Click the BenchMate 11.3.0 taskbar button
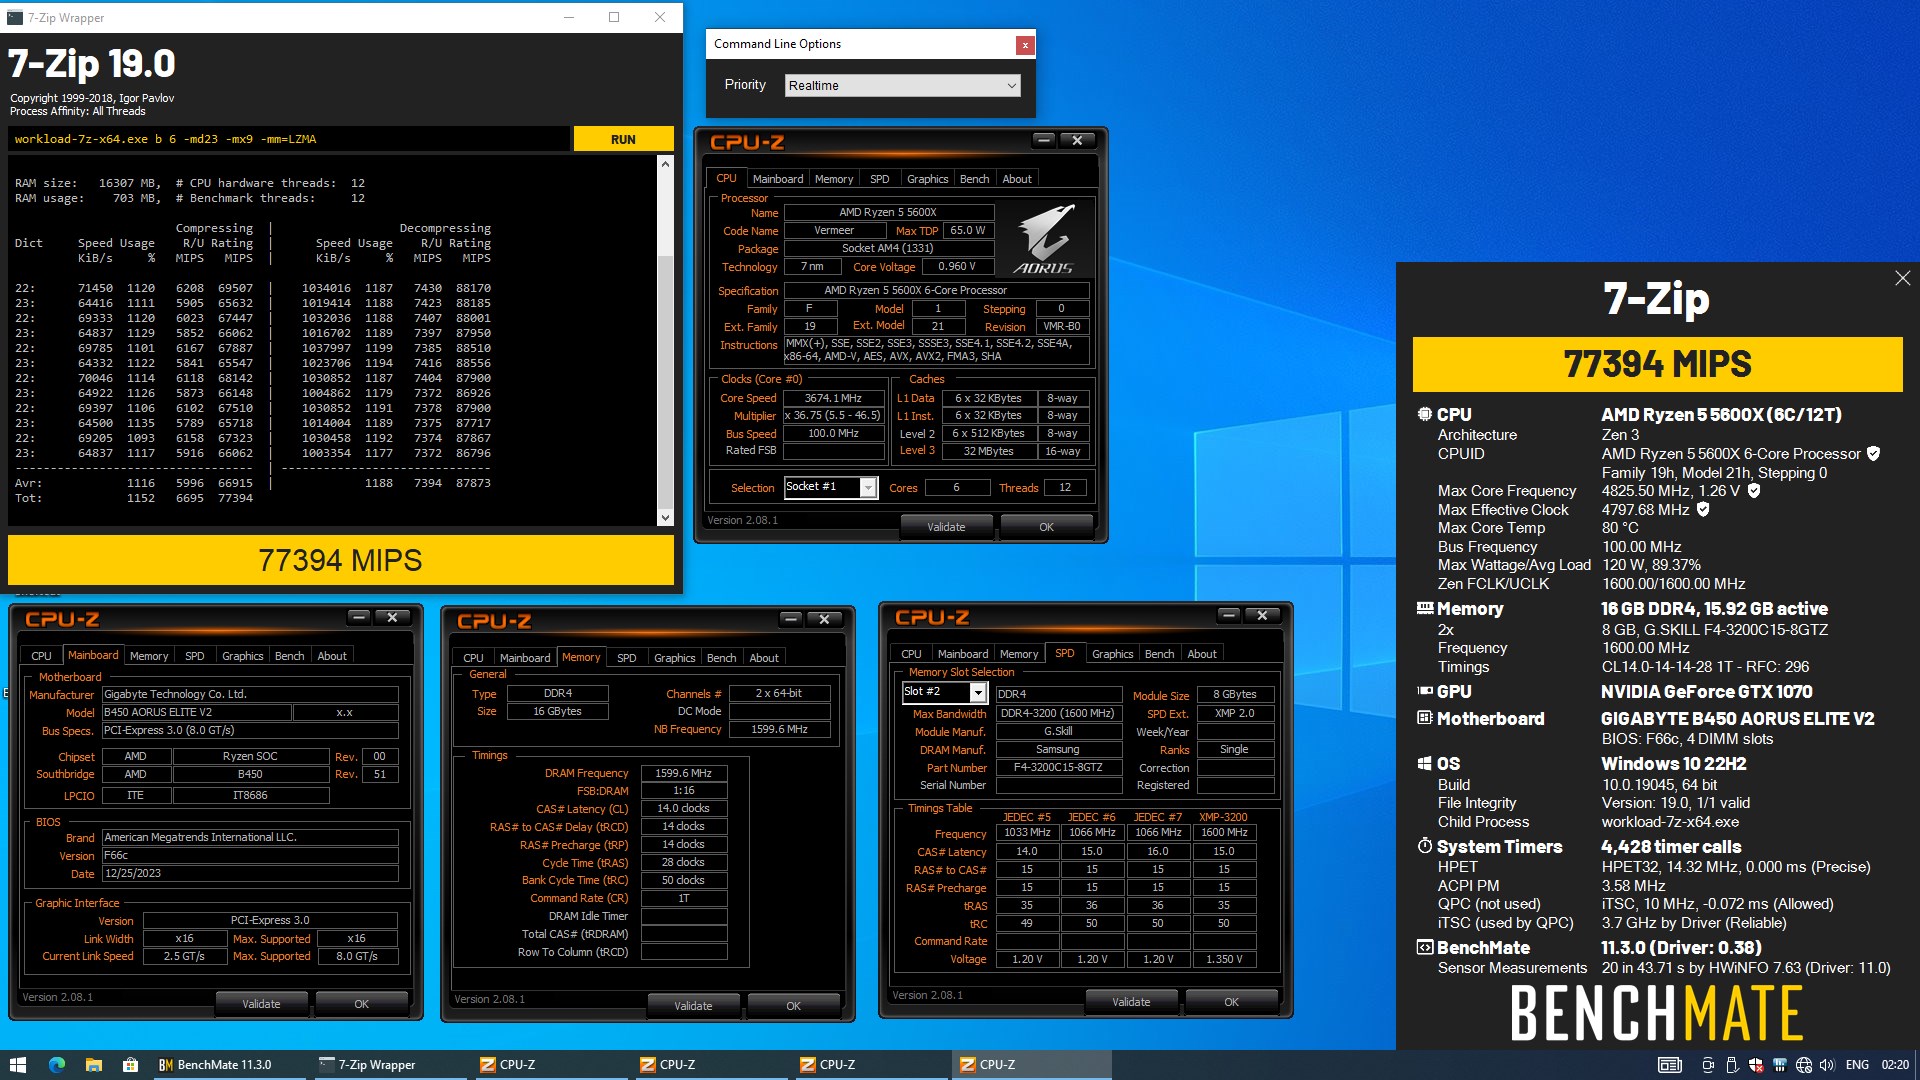The image size is (1920, 1080). [228, 1065]
